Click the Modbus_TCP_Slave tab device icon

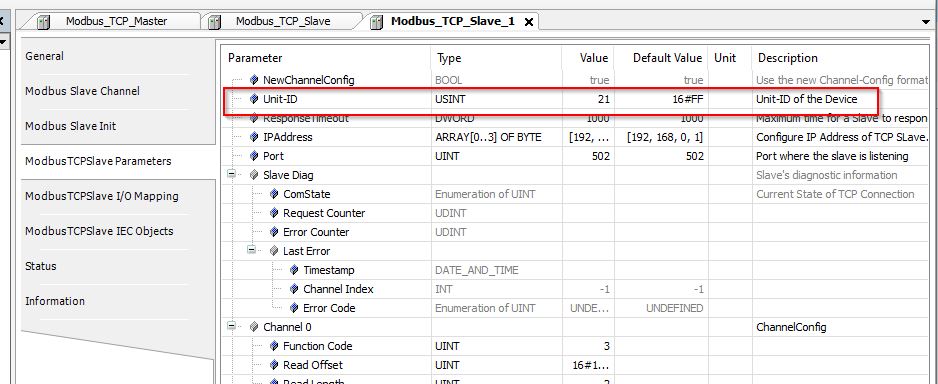(214, 22)
